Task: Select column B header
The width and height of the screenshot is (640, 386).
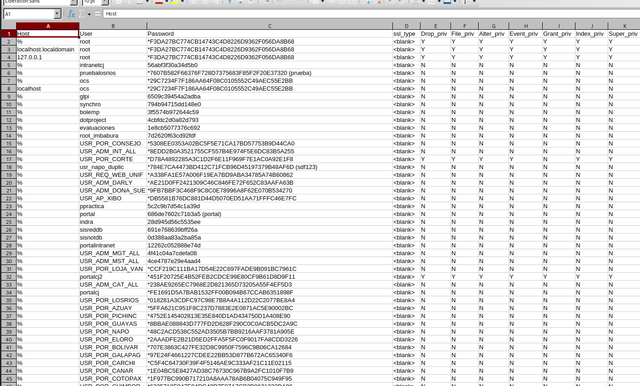Action: coord(113,26)
